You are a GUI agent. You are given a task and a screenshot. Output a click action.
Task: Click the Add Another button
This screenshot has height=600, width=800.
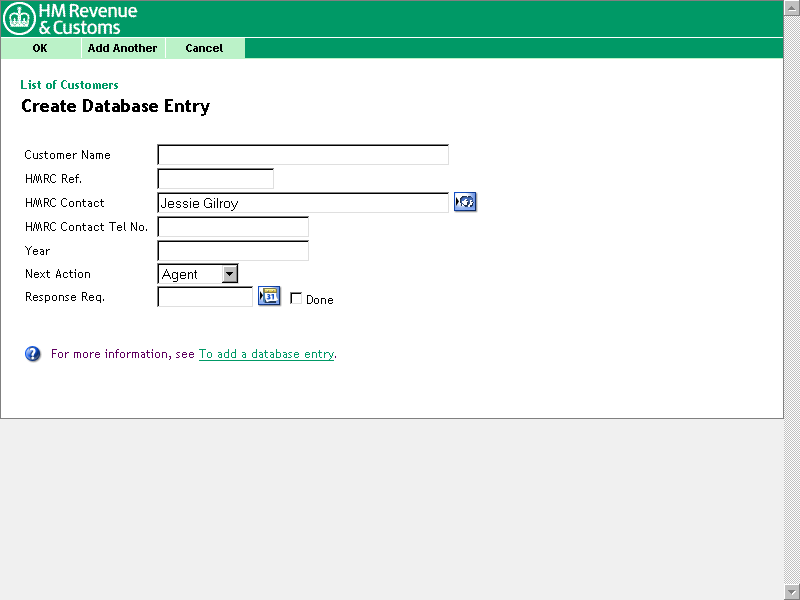click(x=122, y=48)
